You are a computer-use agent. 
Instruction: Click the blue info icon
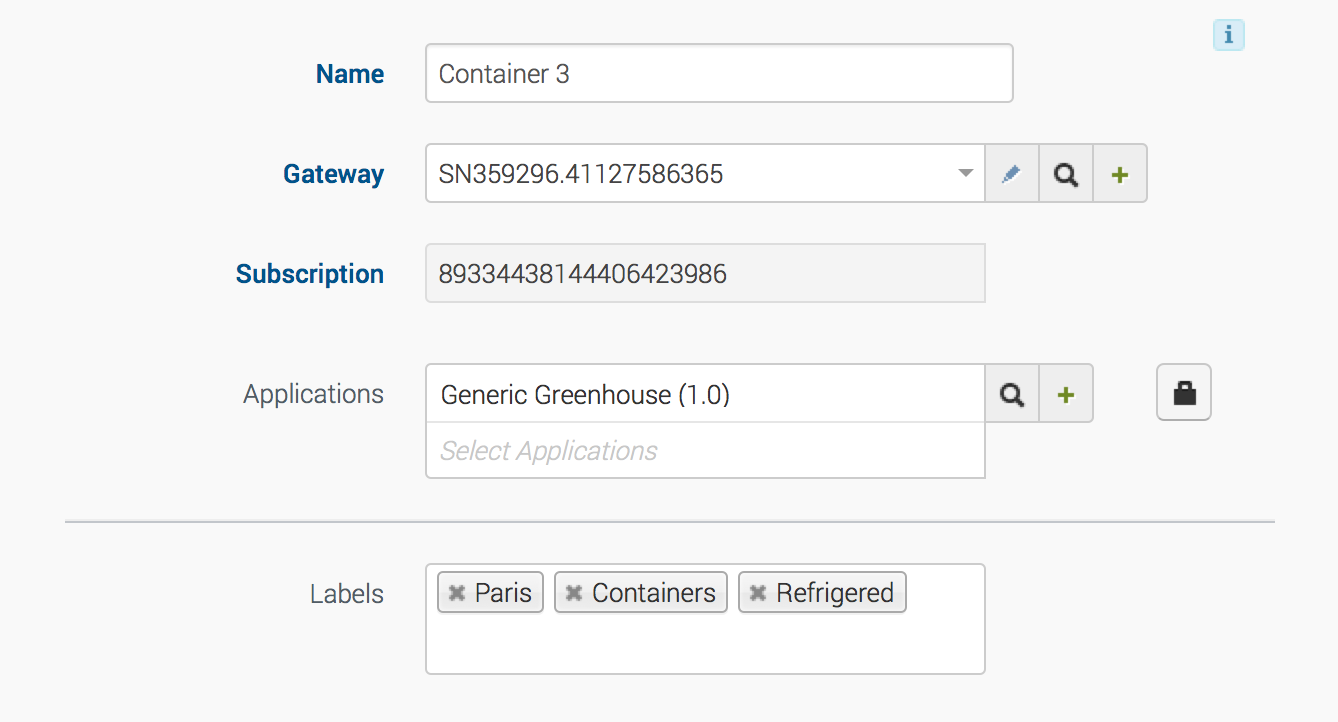(1228, 36)
